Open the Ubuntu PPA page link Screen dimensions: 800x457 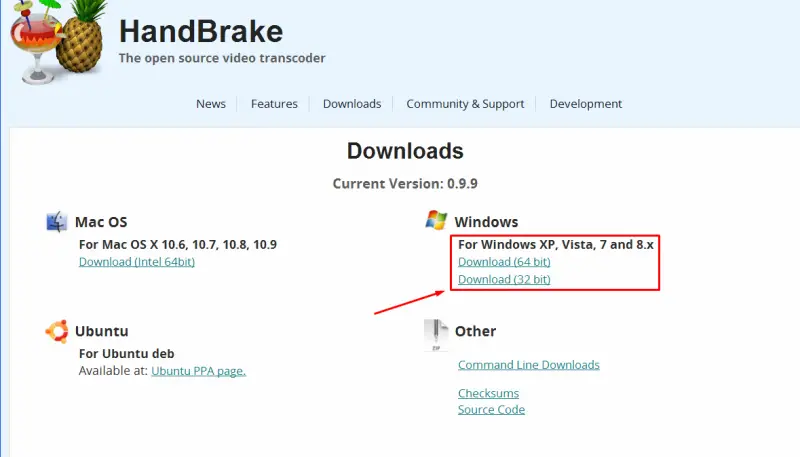pyautogui.click(x=198, y=371)
